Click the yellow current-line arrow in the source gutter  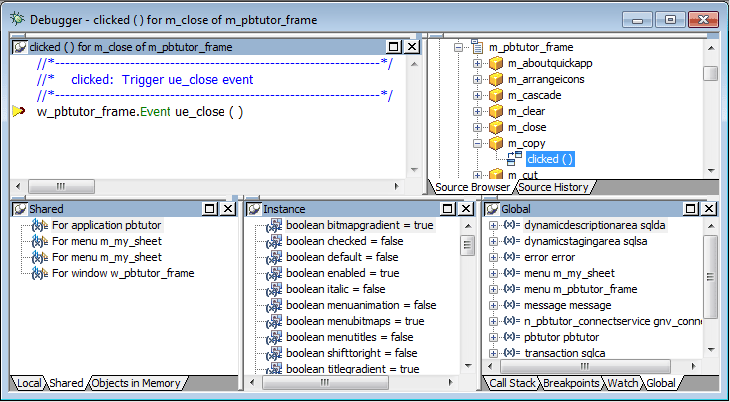[x=19, y=112]
